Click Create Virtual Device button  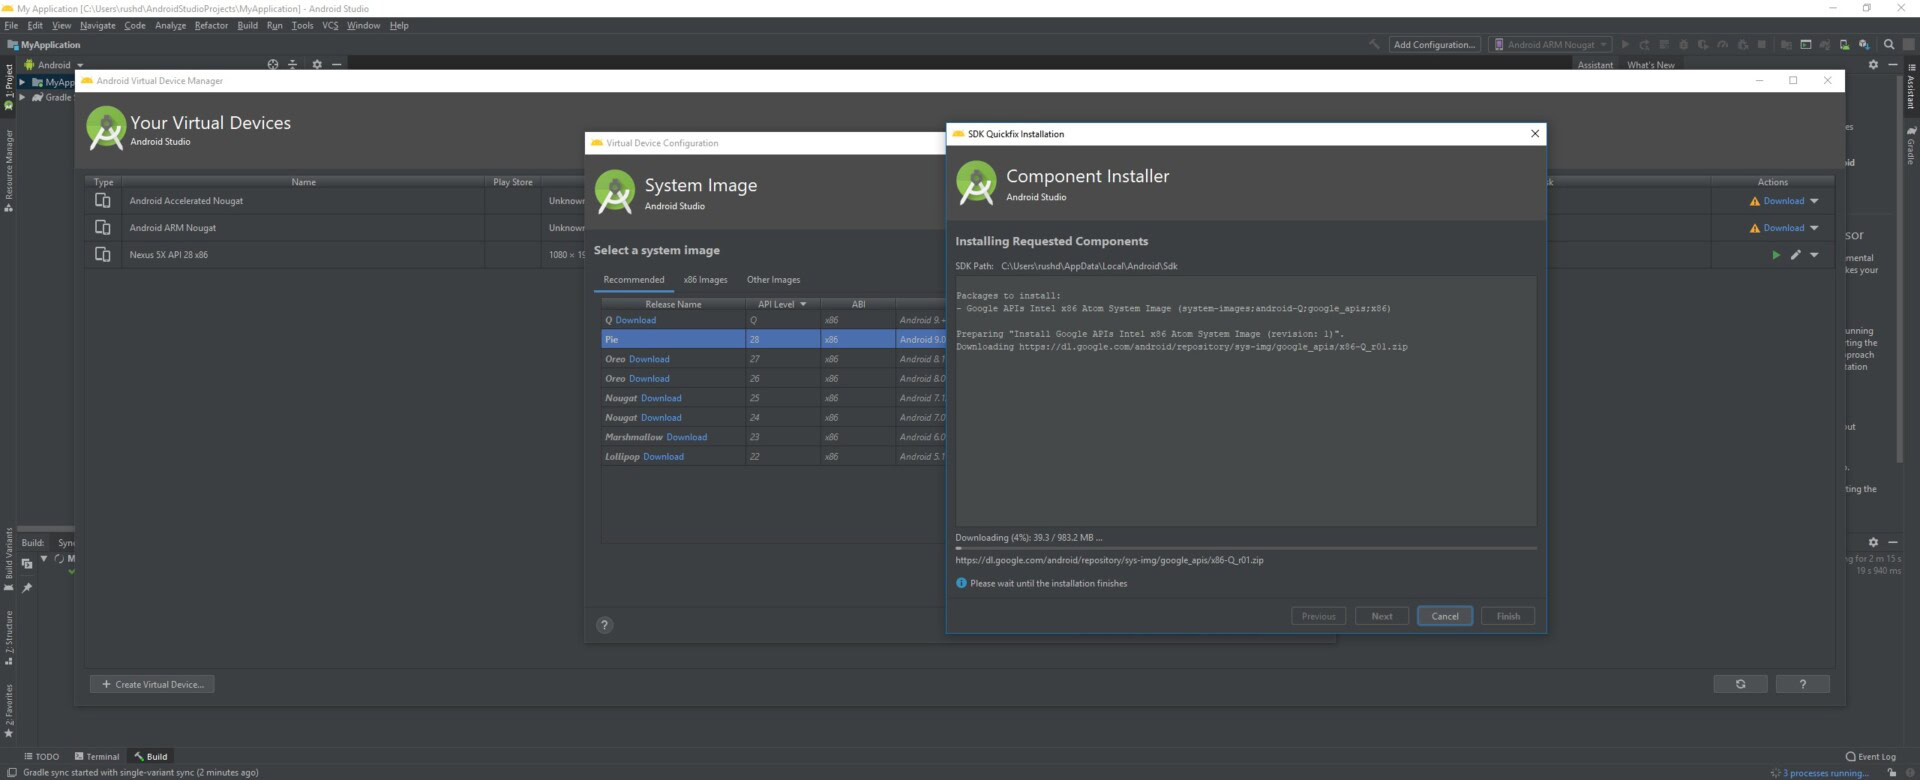click(152, 684)
